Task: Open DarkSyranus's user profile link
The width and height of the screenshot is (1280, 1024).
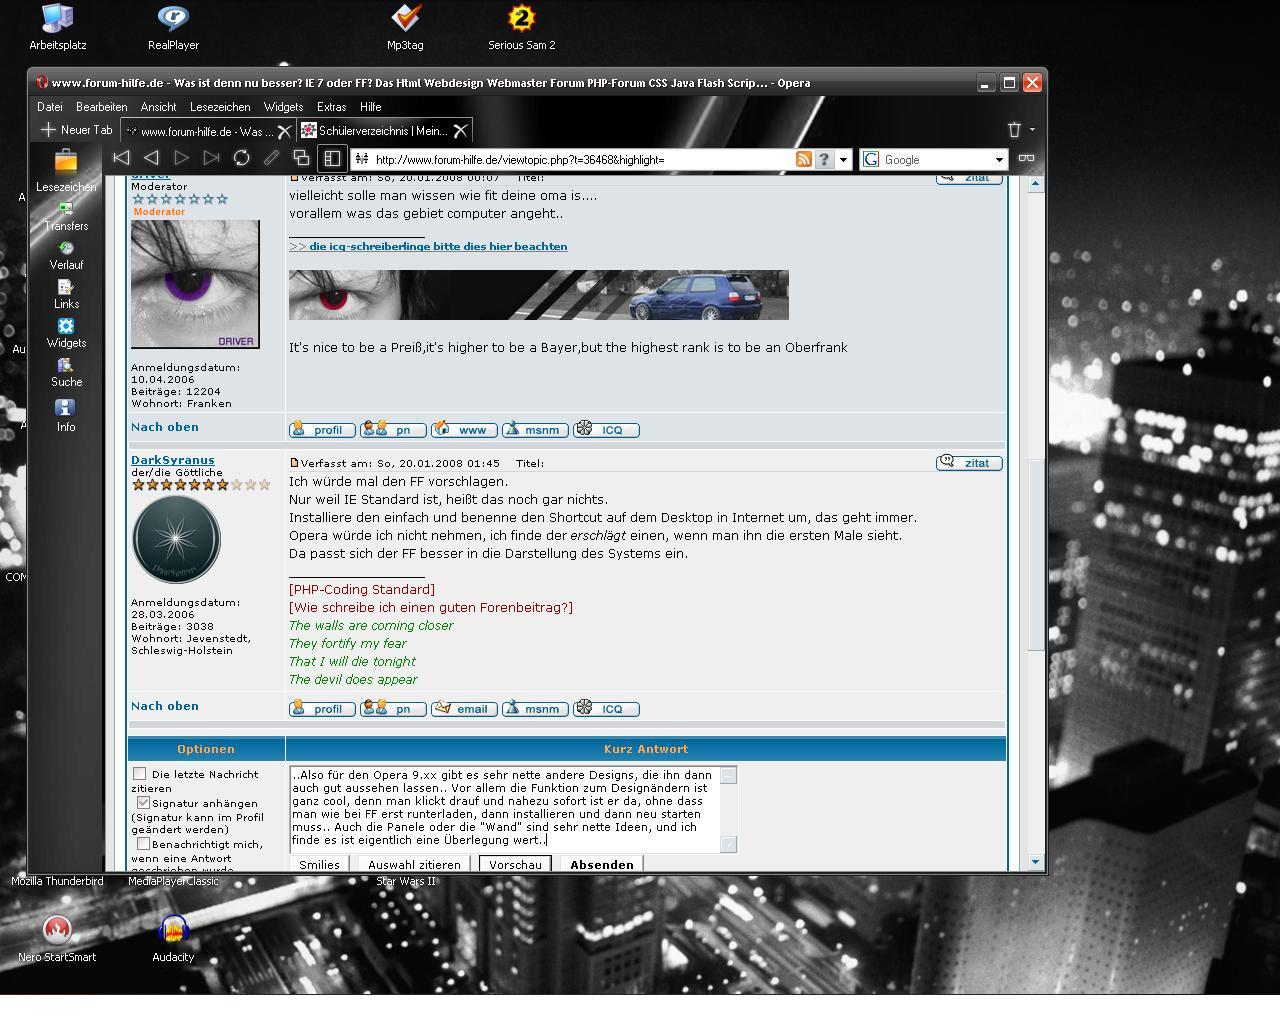Action: click(x=172, y=460)
